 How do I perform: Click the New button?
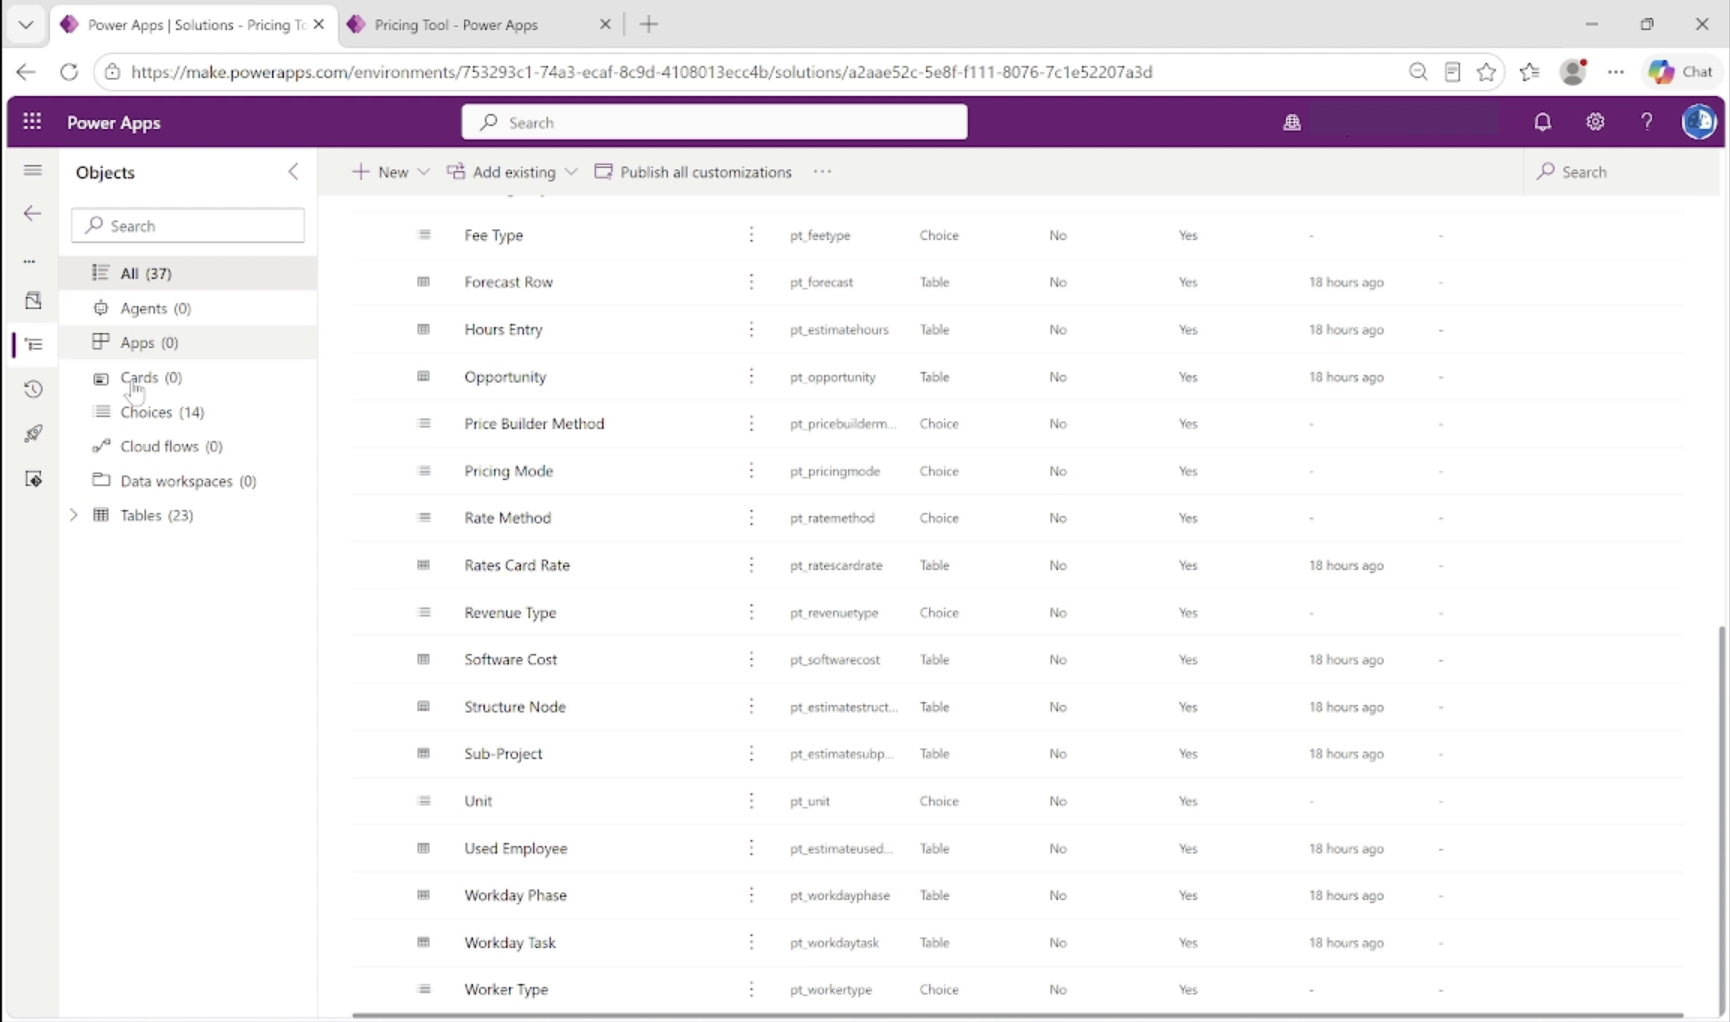point(381,172)
